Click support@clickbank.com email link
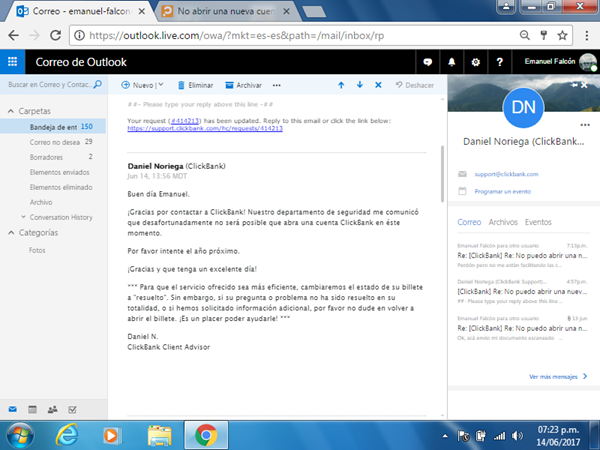 click(x=506, y=174)
